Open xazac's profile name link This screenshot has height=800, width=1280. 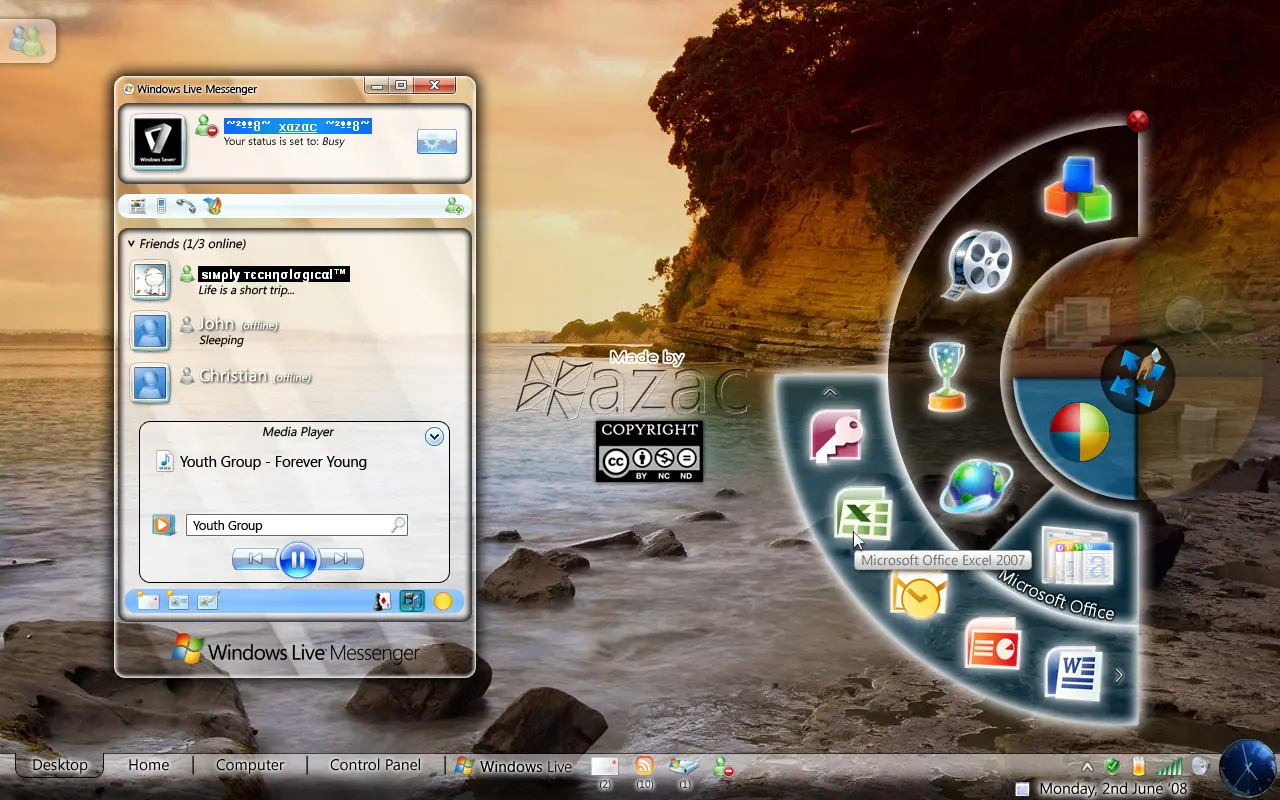point(297,126)
